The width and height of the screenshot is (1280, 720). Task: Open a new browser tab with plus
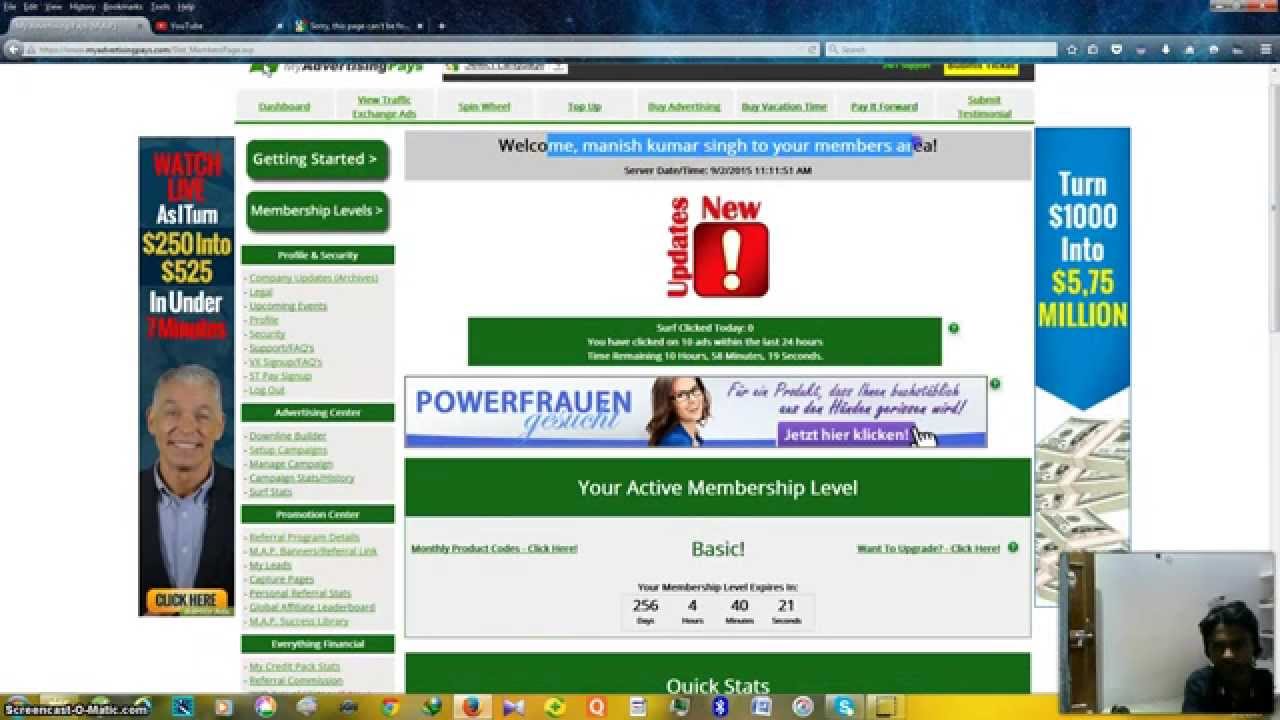click(441, 26)
